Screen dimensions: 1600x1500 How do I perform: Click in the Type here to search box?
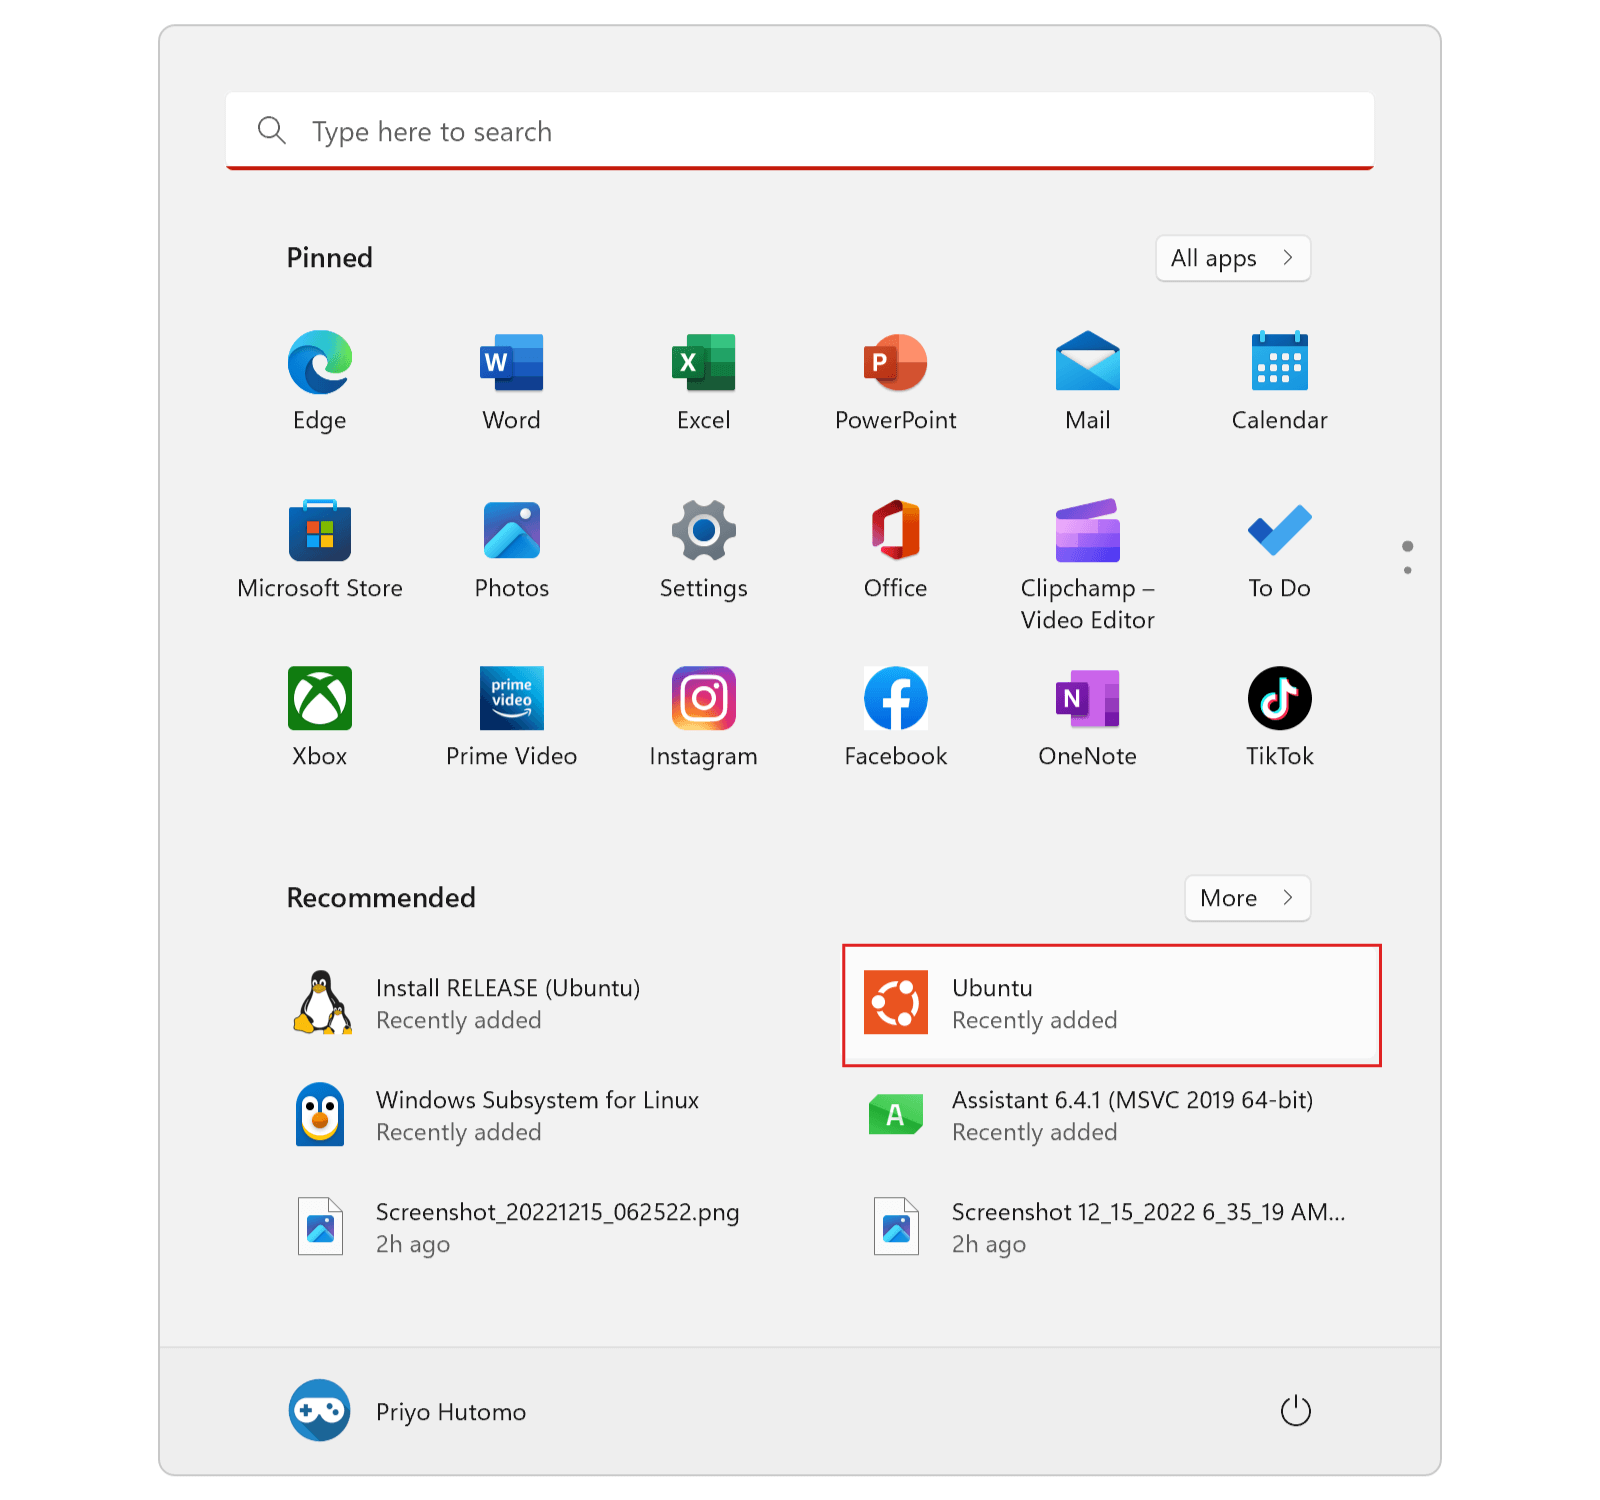tap(800, 131)
